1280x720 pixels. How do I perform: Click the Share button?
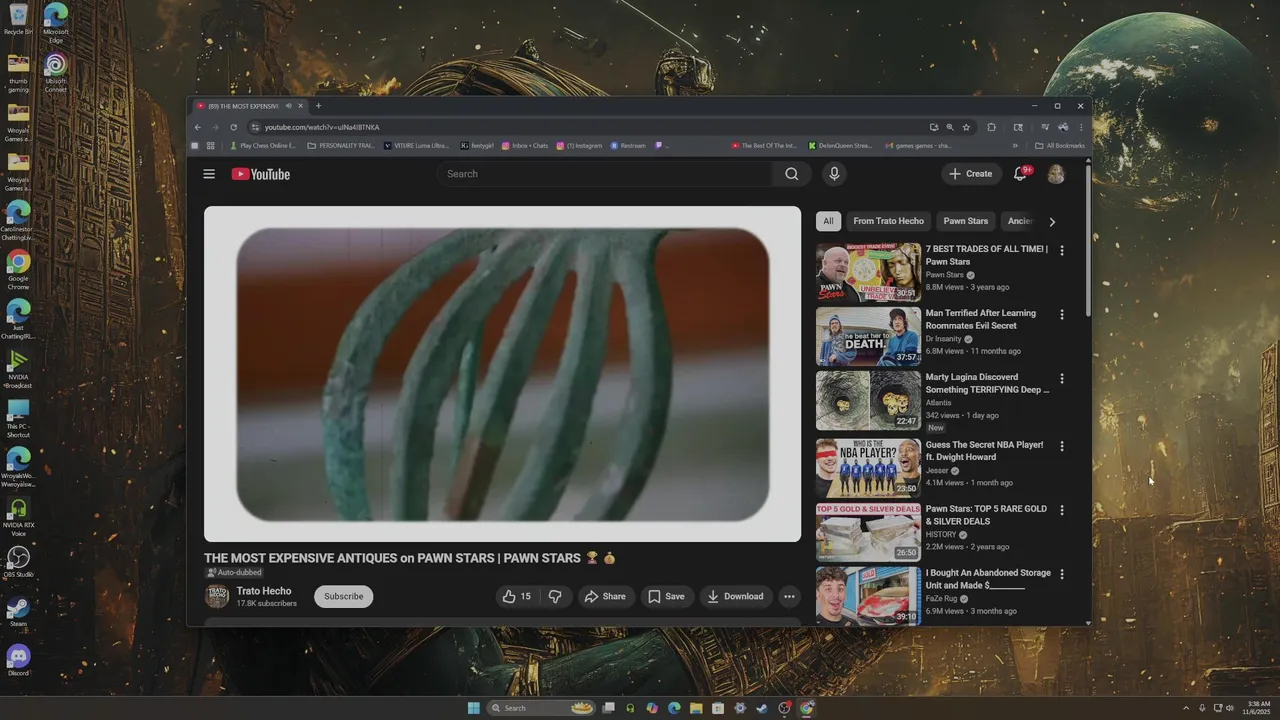[605, 596]
